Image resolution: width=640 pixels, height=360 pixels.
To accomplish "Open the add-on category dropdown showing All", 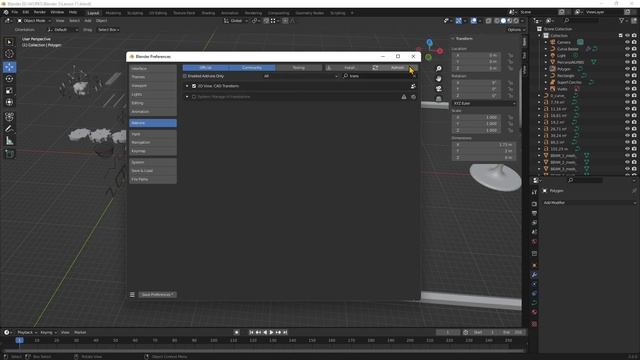I will [x=300, y=76].
